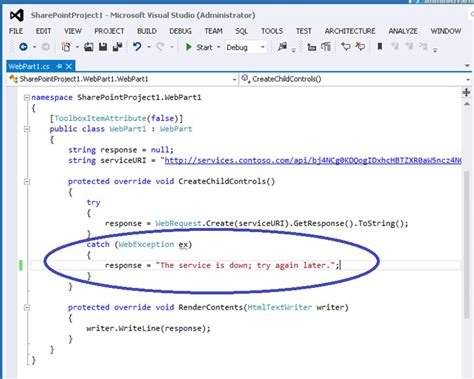474x379 pixels.
Task: Click the comment selected lines icon
Action: (346, 47)
